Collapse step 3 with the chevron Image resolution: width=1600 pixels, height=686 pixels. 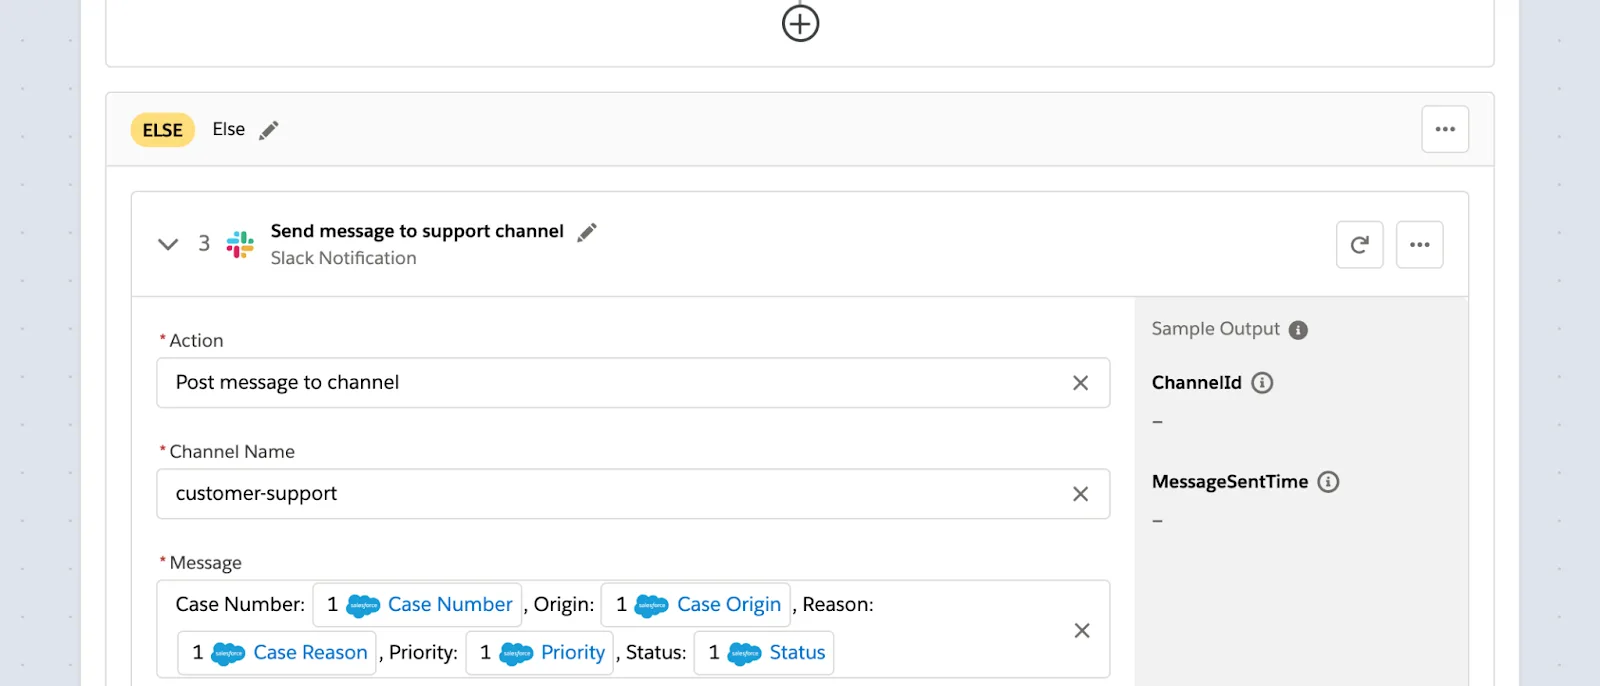pyautogui.click(x=168, y=244)
